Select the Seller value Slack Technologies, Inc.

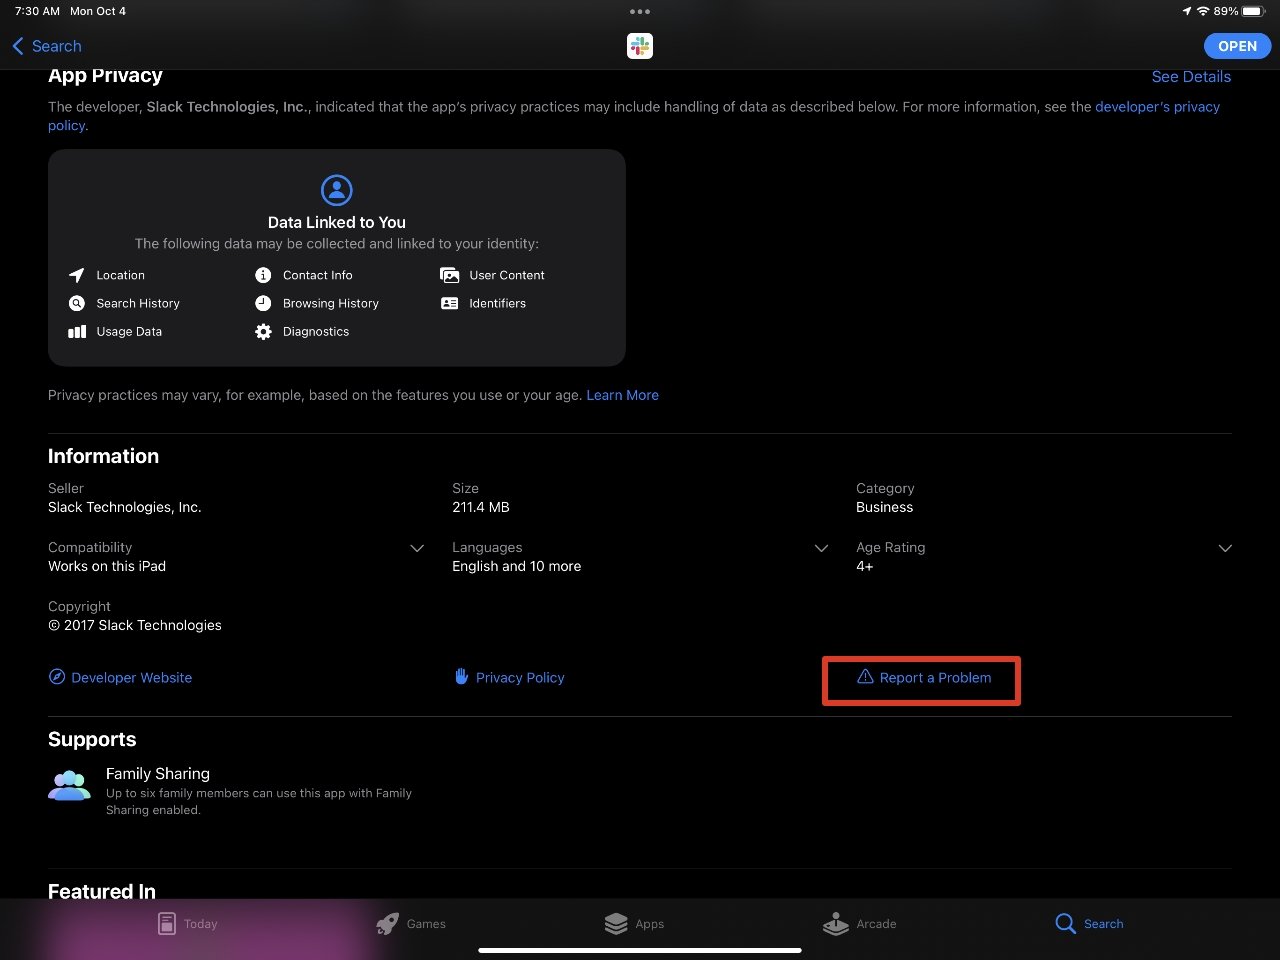click(125, 508)
